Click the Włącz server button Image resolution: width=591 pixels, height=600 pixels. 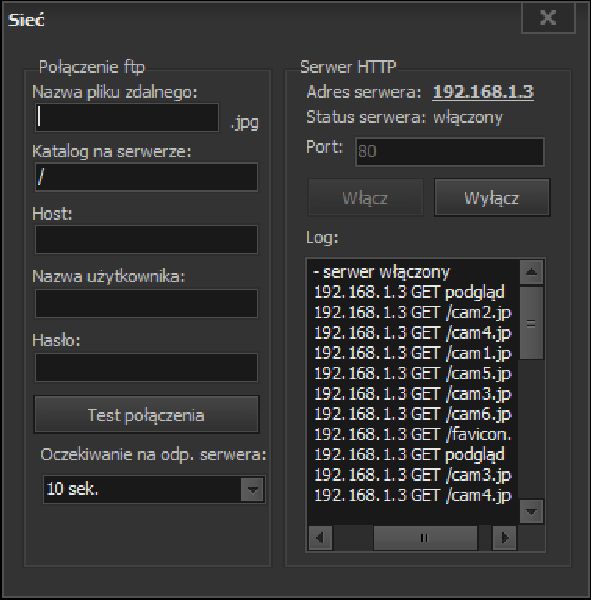click(366, 198)
